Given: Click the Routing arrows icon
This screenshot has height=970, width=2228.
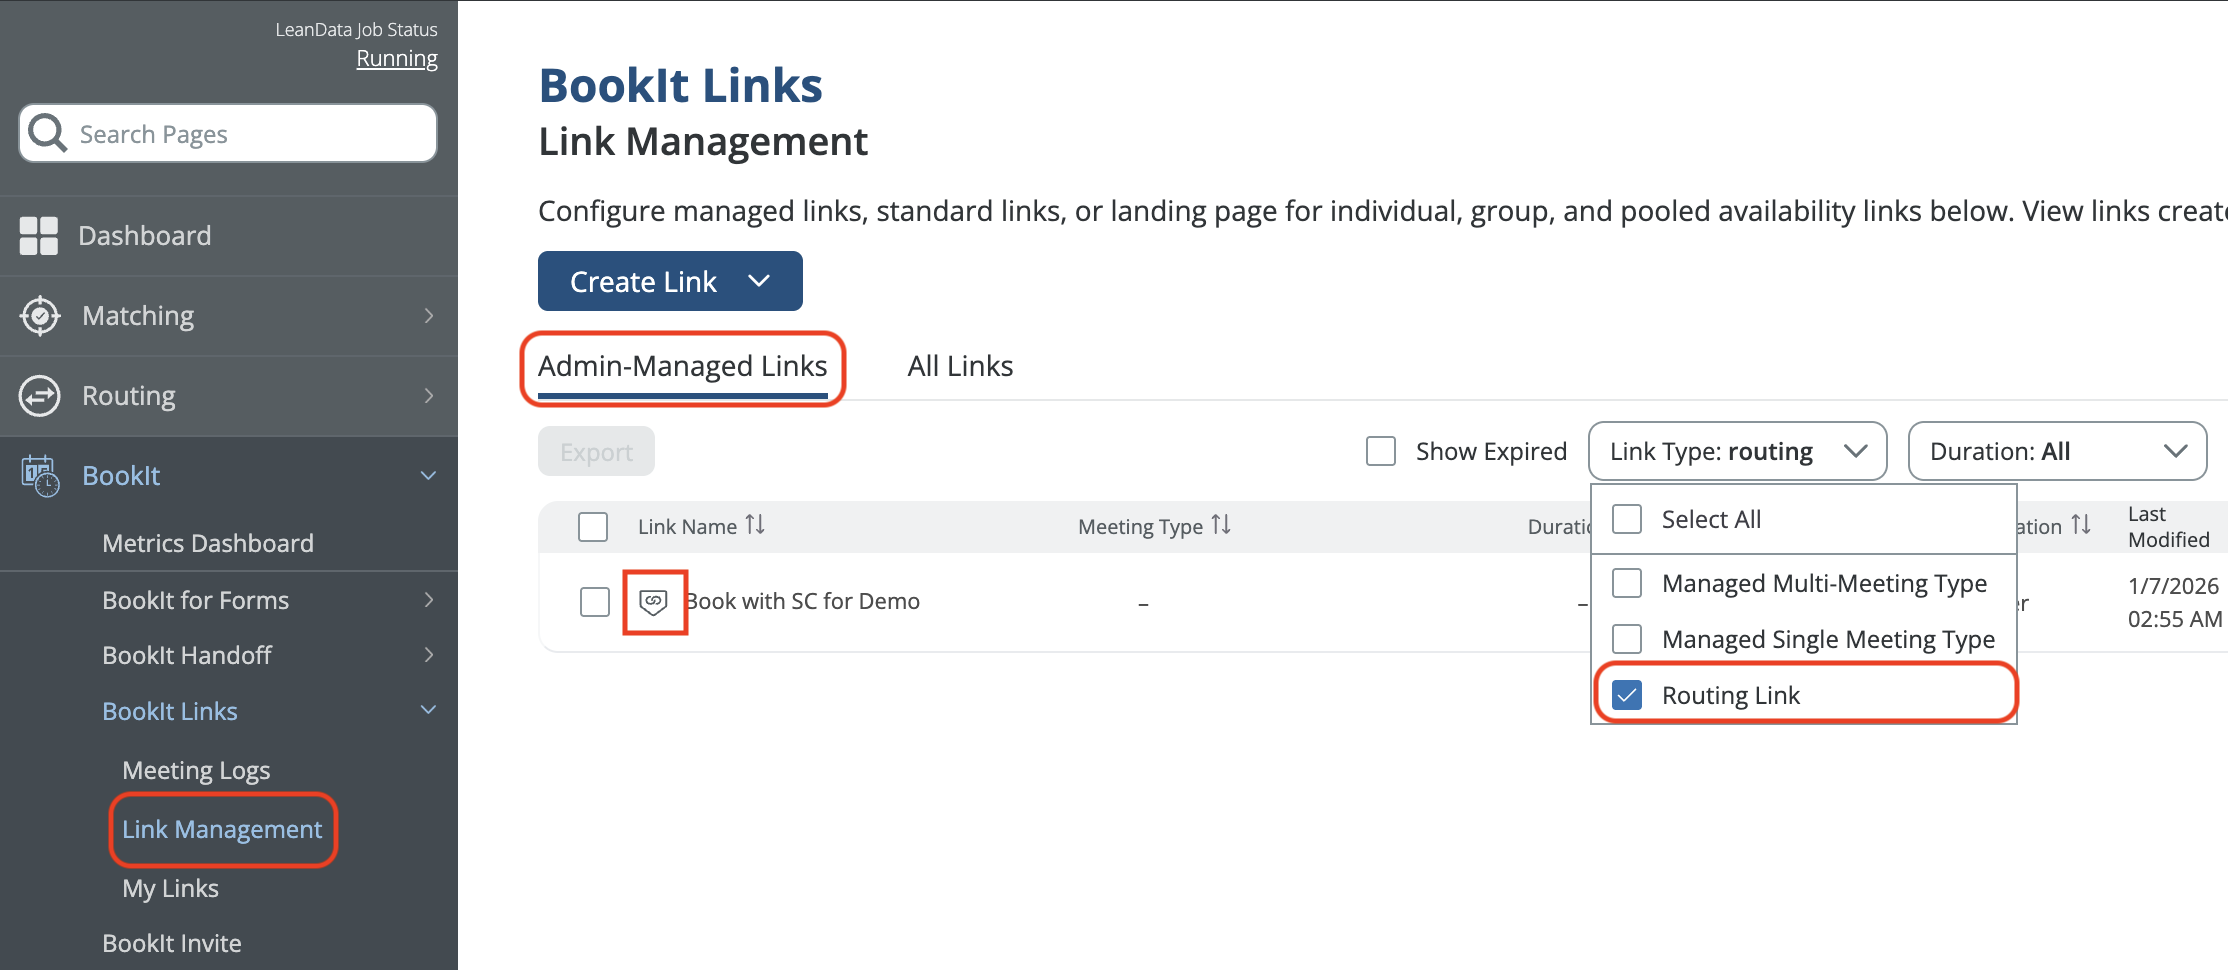Looking at the screenshot, I should (x=40, y=396).
